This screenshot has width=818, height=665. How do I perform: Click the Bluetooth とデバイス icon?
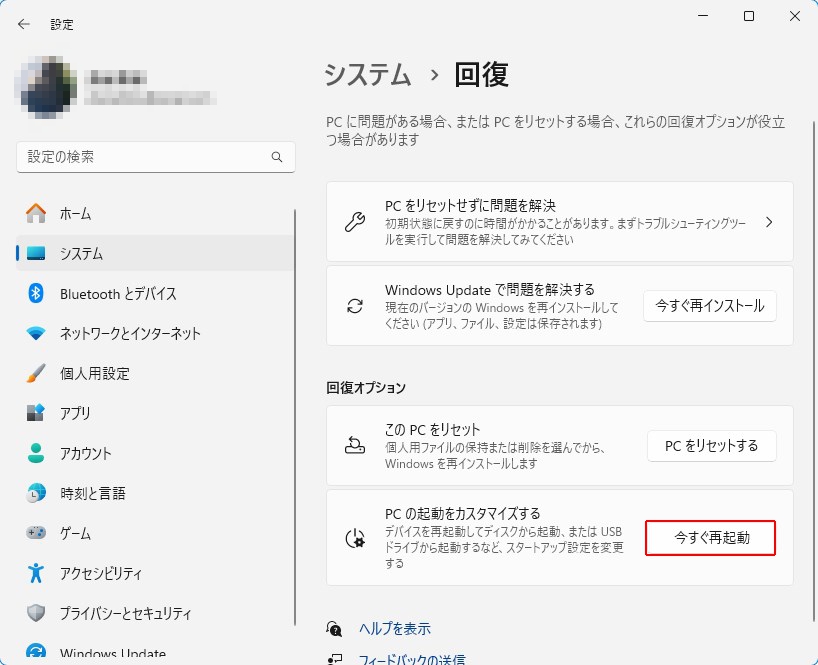pos(36,293)
